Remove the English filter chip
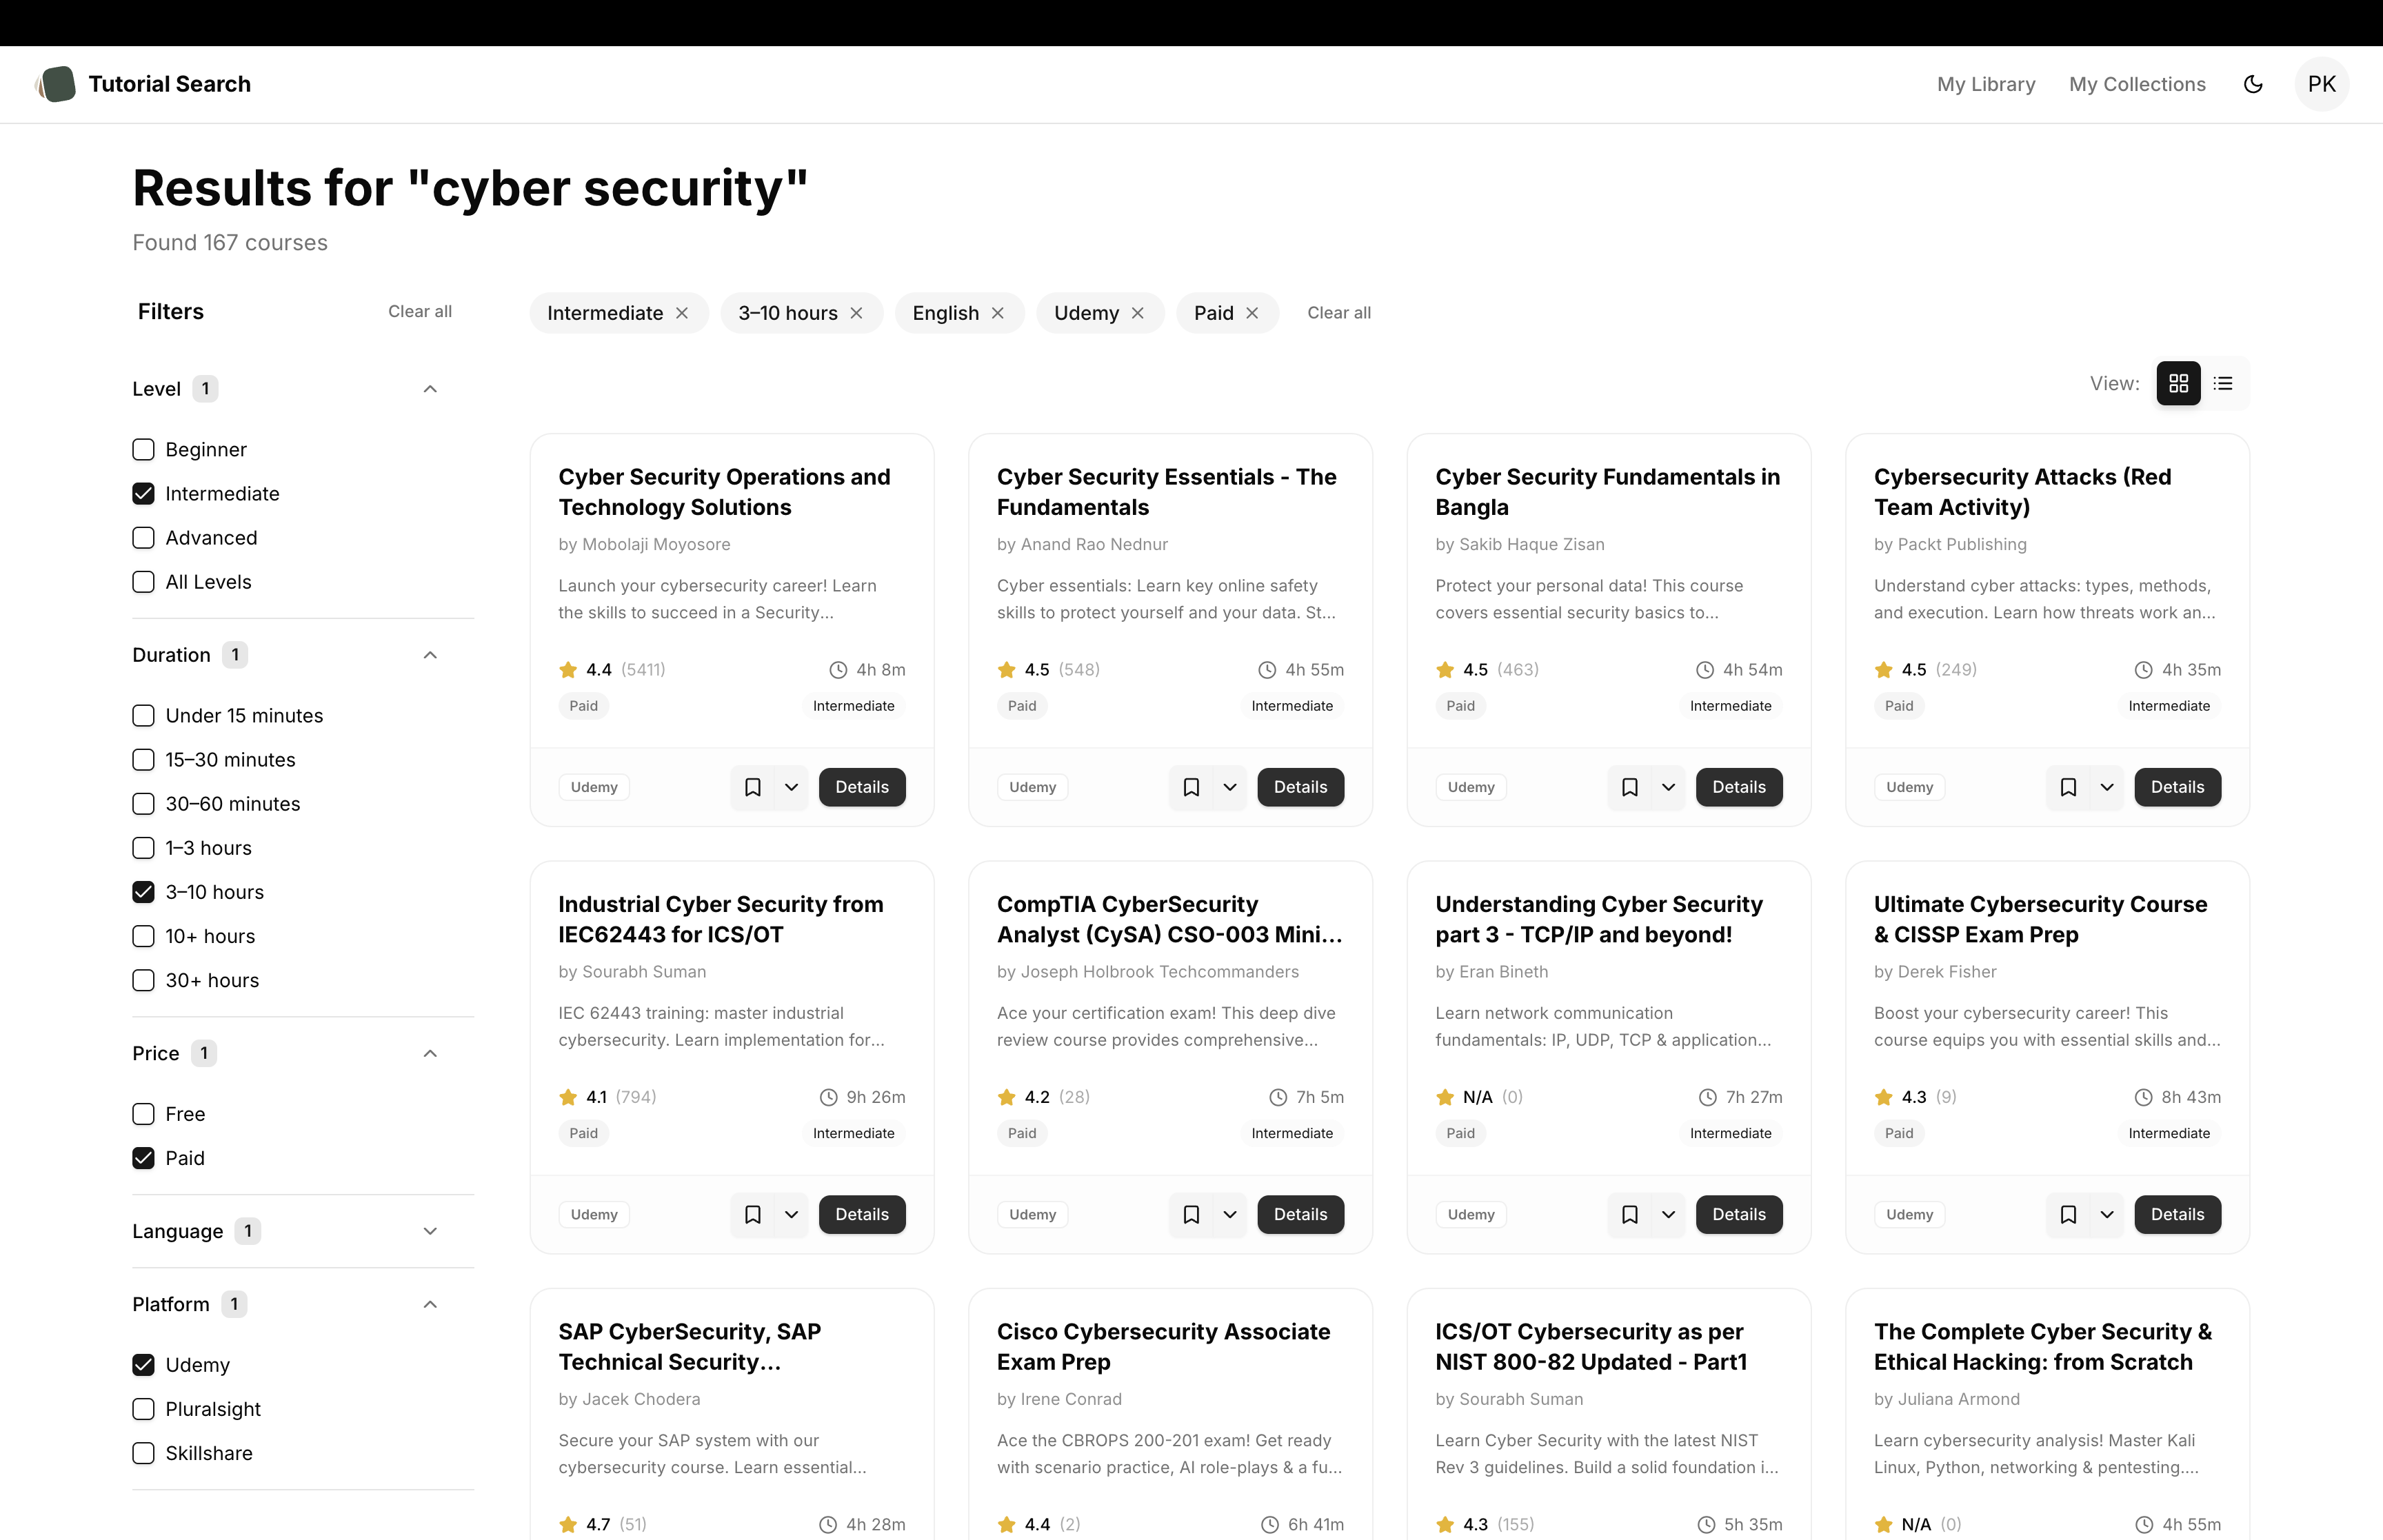Viewport: 2383px width, 1540px height. pos(998,313)
